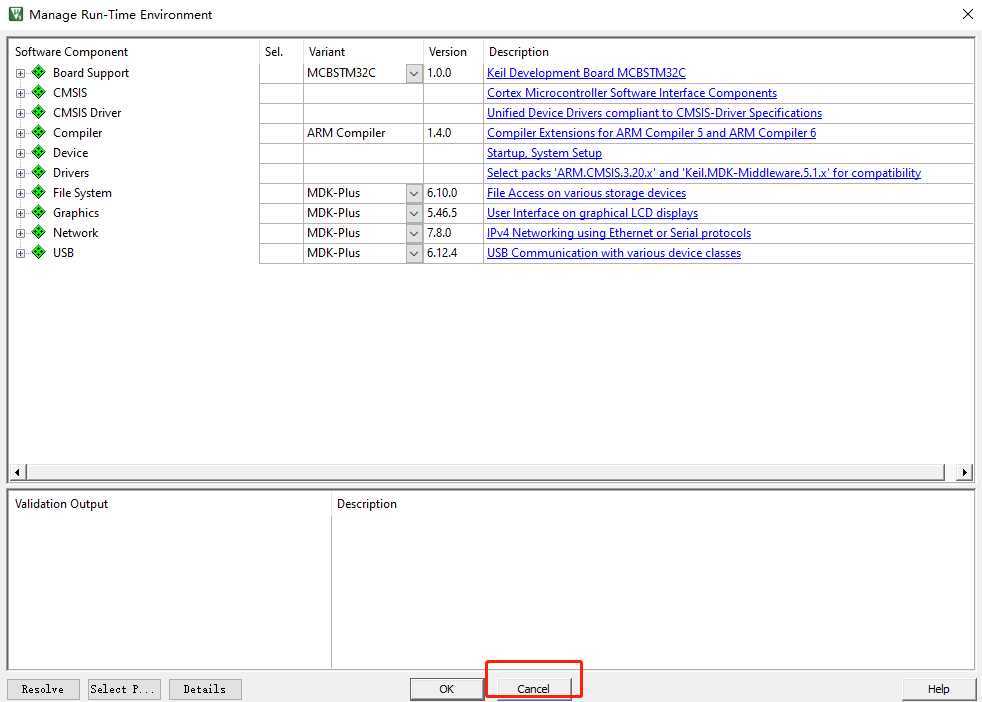The height and width of the screenshot is (702, 982).
Task: Click the CMSIS green diamond icon
Action: pos(39,92)
